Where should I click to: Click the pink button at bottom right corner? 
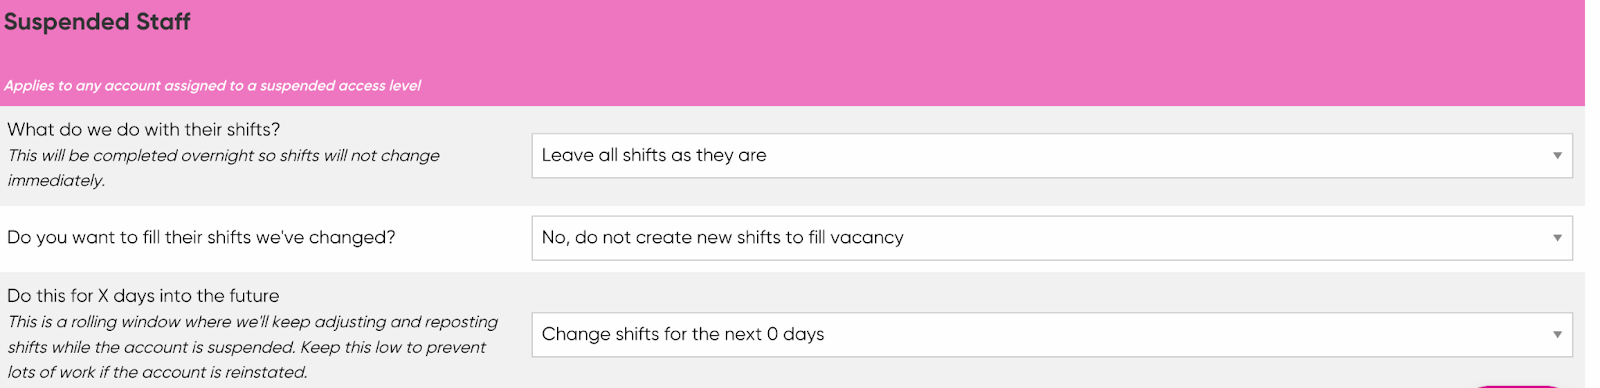[x=1517, y=385]
